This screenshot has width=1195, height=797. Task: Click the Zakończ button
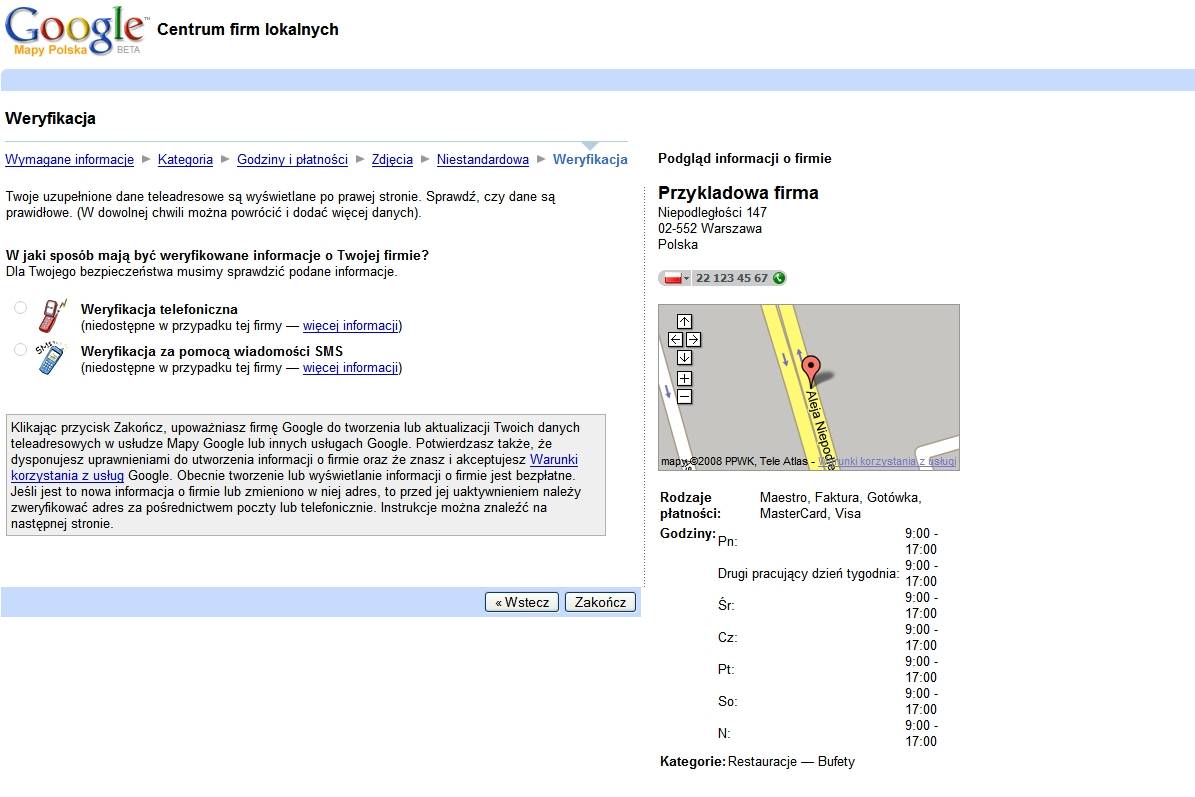[601, 602]
